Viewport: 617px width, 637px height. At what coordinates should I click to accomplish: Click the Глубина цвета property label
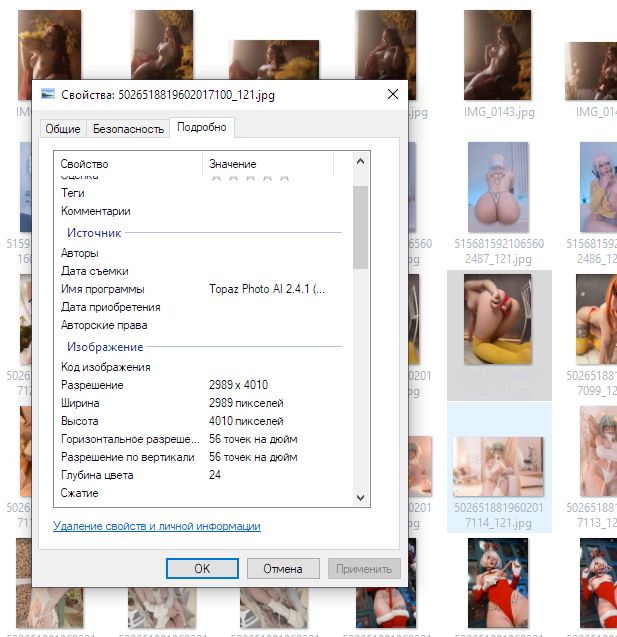(97, 475)
